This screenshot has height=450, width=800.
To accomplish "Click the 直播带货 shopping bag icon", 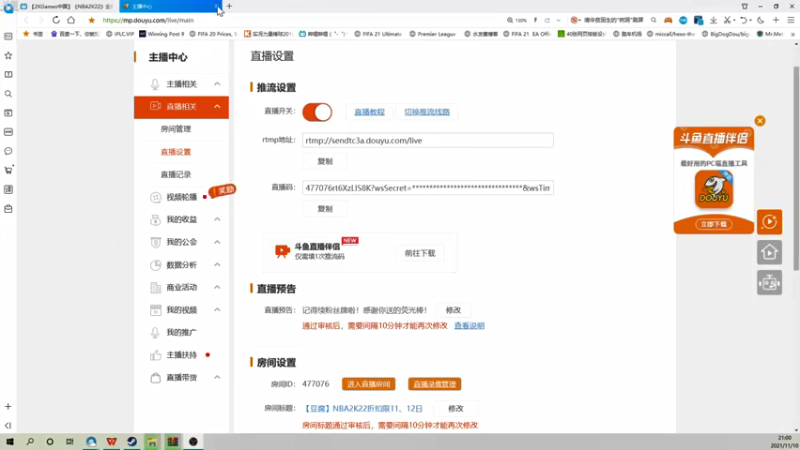I will coord(155,378).
